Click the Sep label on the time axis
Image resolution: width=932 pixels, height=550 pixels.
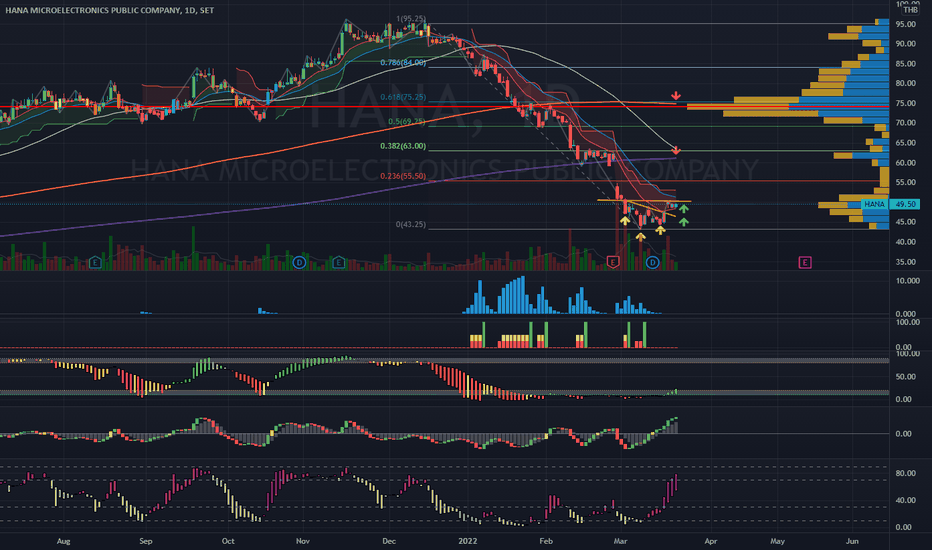pos(146,541)
